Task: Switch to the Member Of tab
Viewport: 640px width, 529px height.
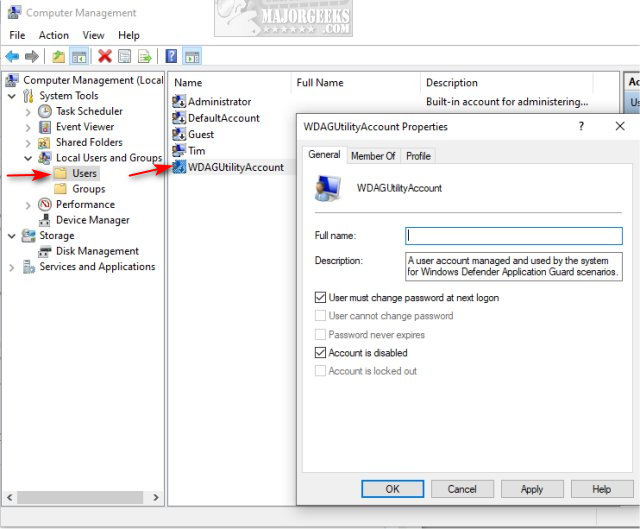Action: pyautogui.click(x=373, y=156)
